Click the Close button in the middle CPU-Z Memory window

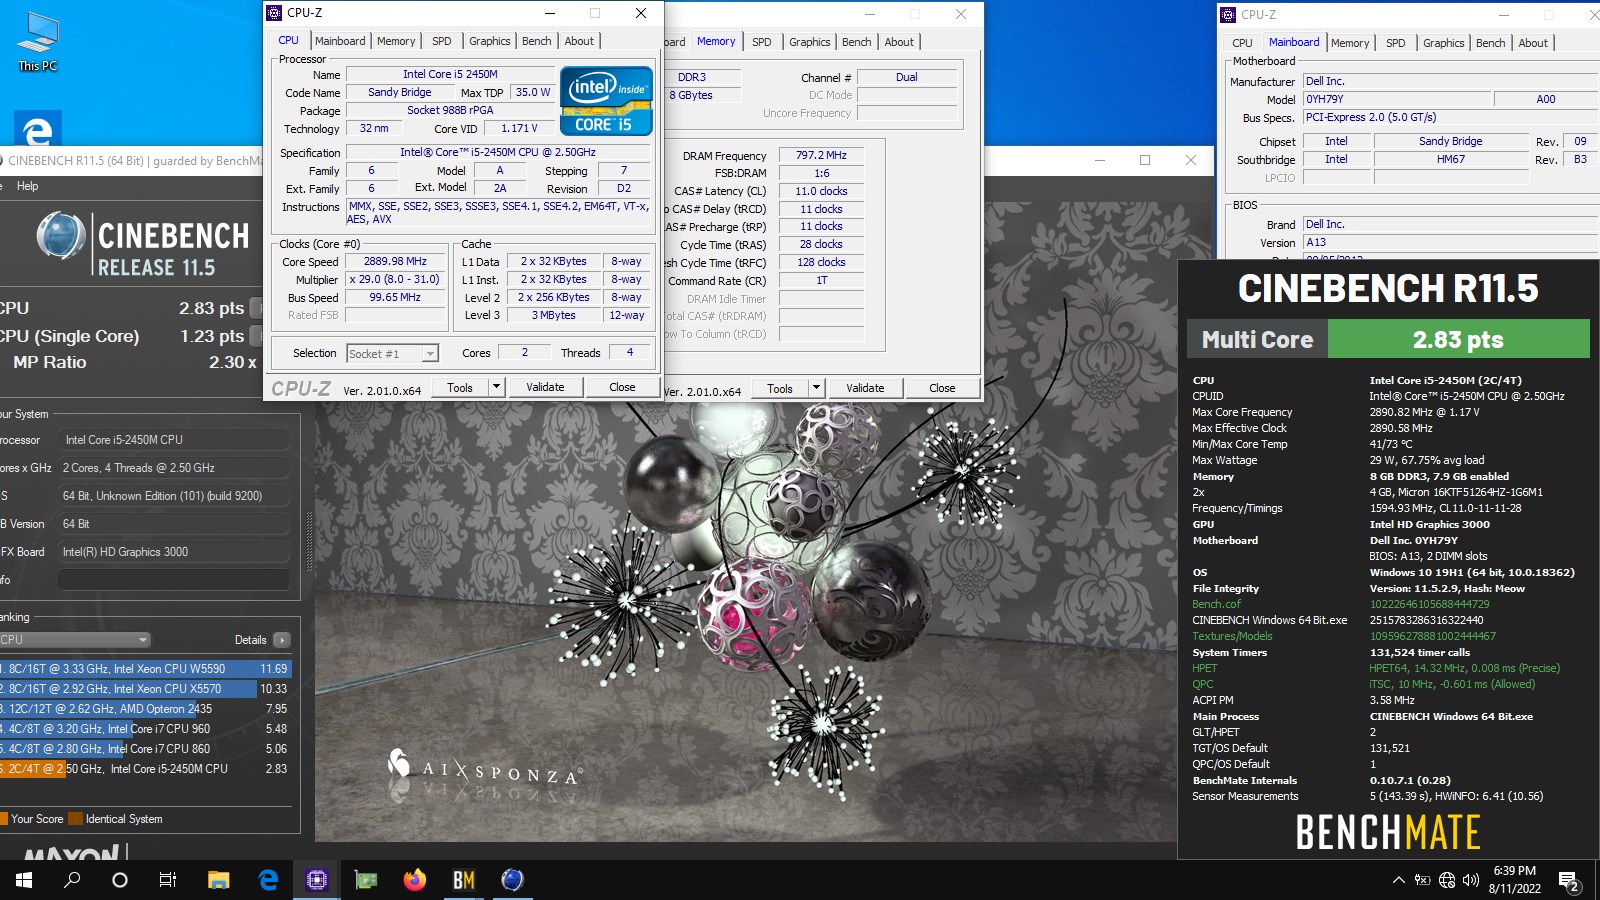(x=942, y=388)
